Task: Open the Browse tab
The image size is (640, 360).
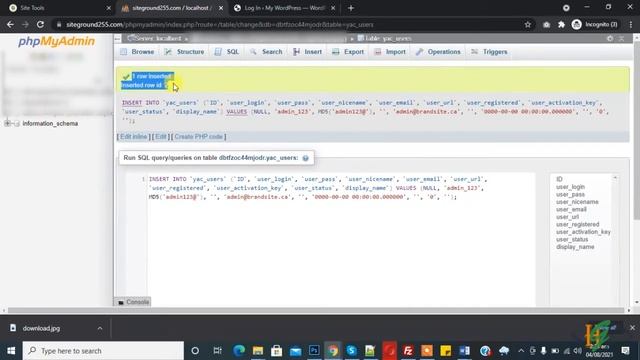Action: click(x=137, y=52)
